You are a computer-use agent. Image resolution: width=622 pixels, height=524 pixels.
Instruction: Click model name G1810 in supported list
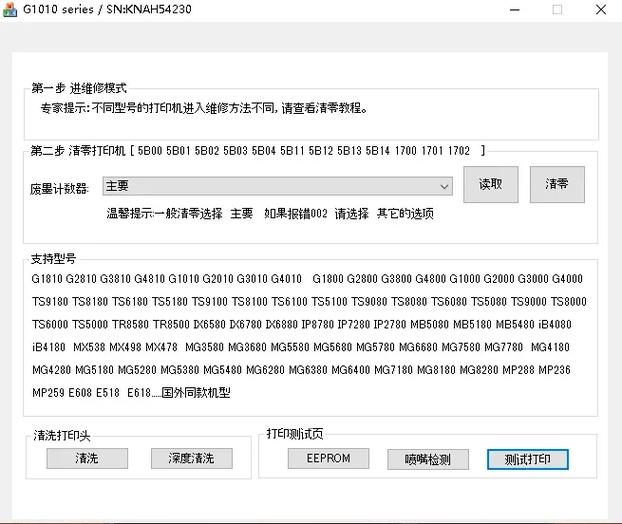[x=47, y=279]
